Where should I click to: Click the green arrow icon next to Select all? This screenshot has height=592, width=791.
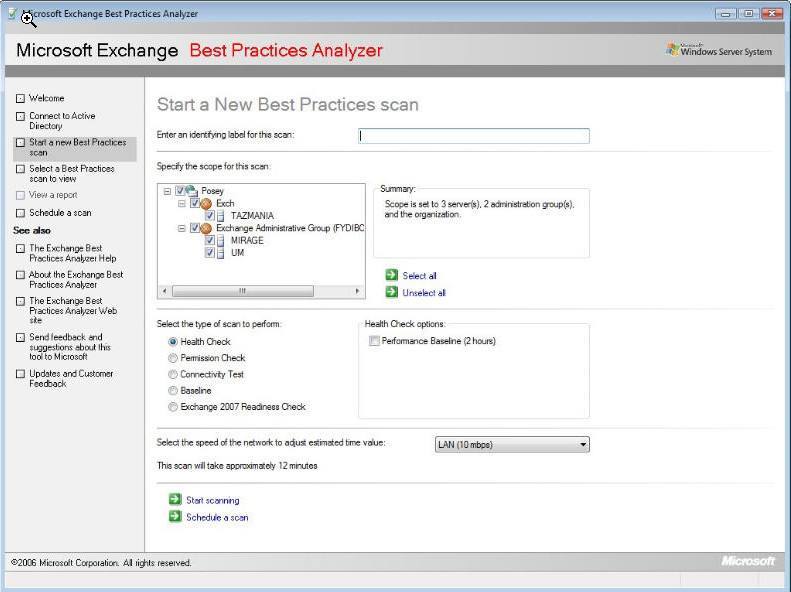click(x=391, y=275)
